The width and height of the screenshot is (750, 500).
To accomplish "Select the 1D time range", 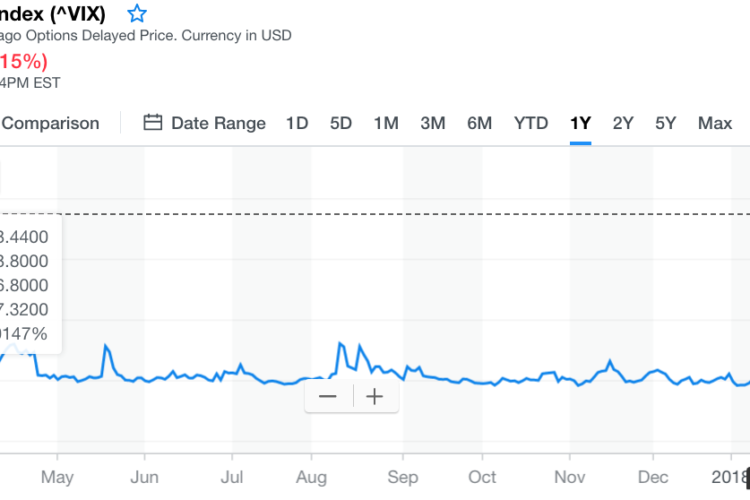I will click(x=297, y=123).
